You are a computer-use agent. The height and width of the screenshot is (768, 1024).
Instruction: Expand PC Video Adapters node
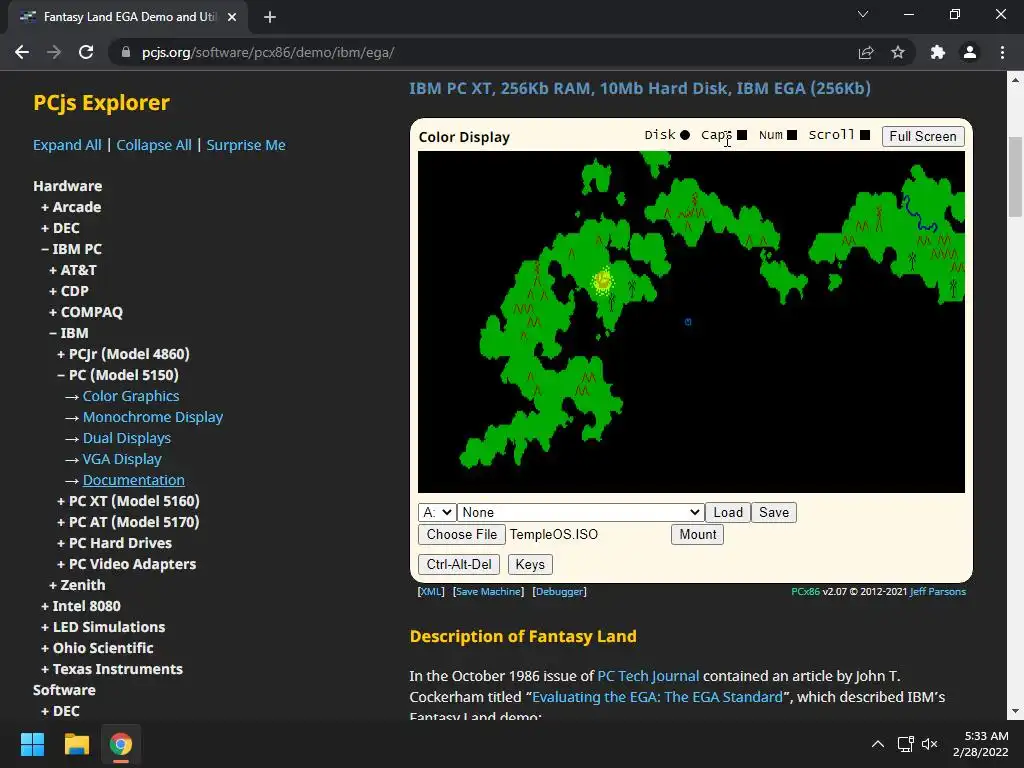tap(126, 564)
